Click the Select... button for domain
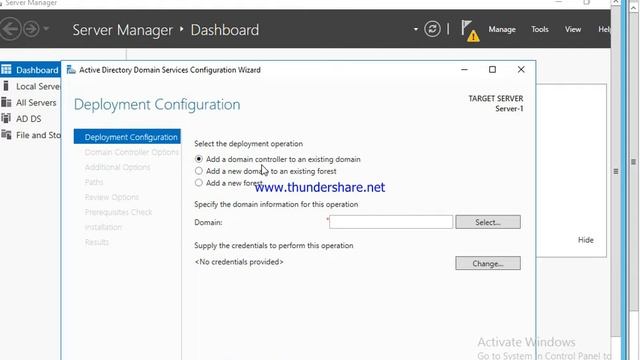This screenshot has height=360, width=640. click(488, 222)
